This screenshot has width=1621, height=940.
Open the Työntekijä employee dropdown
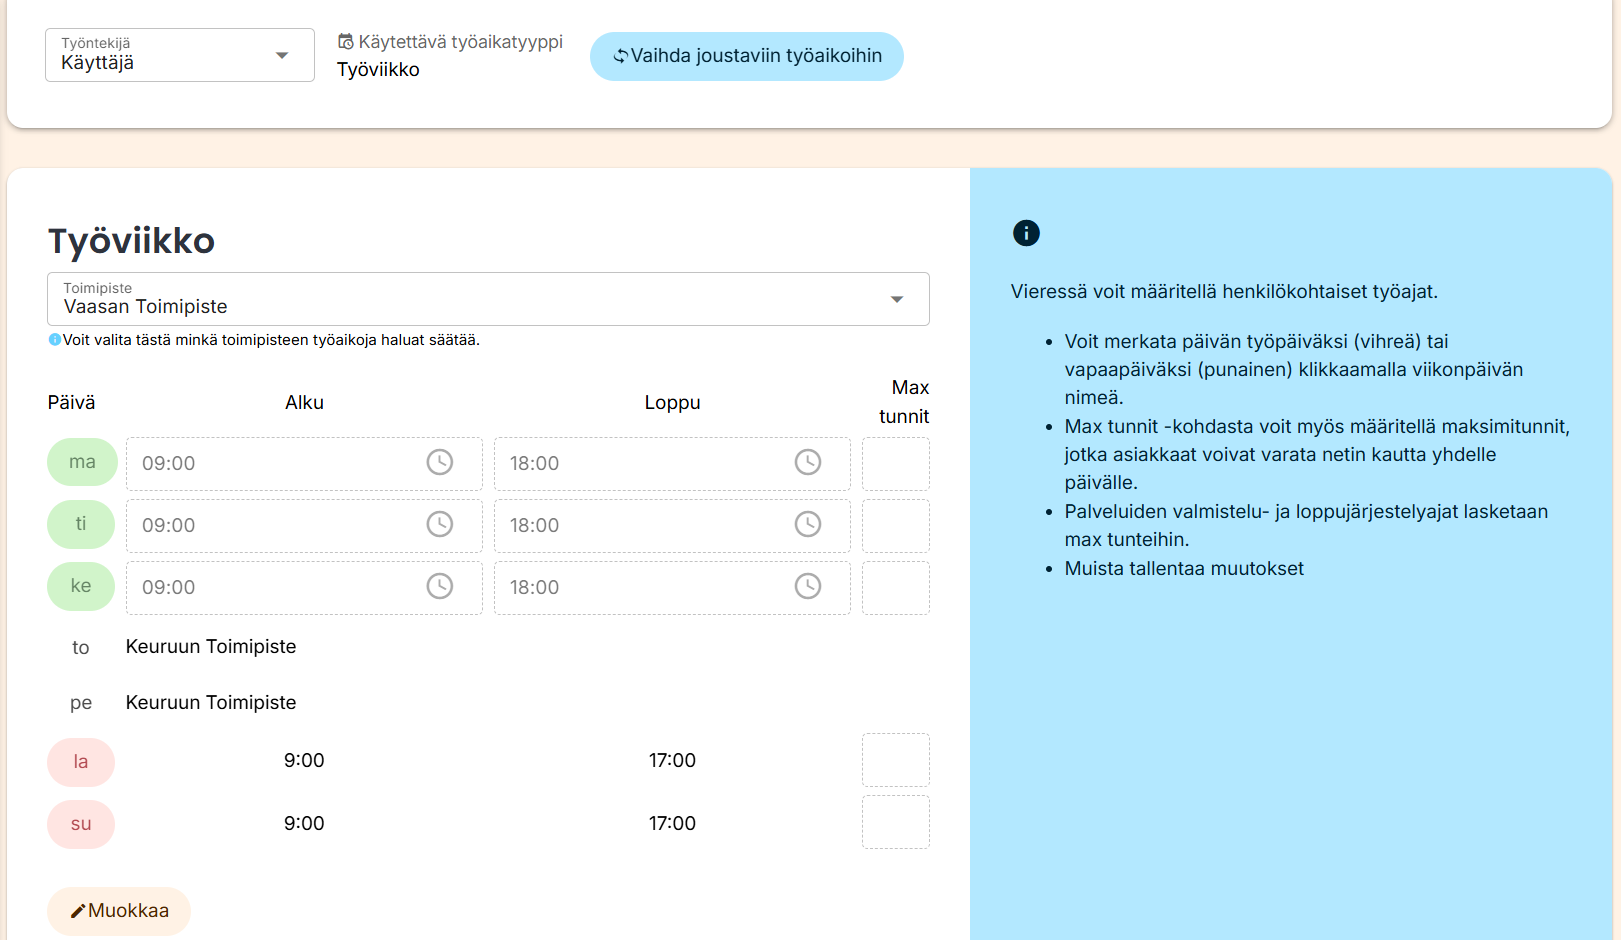coord(180,55)
